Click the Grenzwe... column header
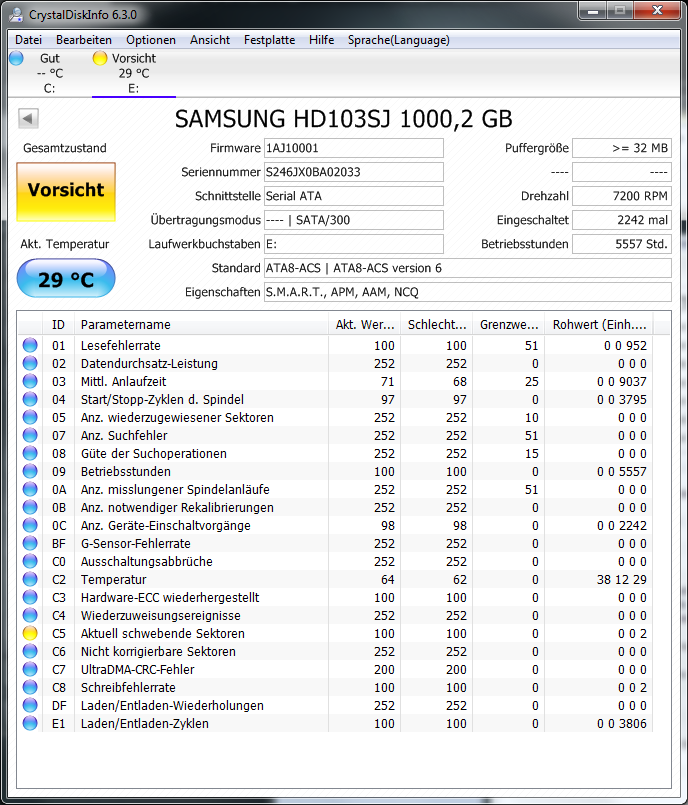This screenshot has width=688, height=805. tap(509, 324)
